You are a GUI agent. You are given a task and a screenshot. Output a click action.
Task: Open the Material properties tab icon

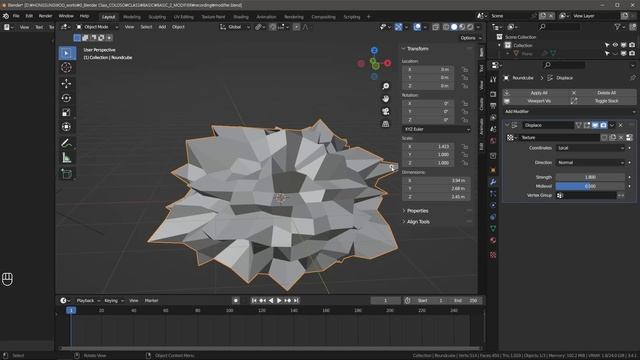pos(493,240)
